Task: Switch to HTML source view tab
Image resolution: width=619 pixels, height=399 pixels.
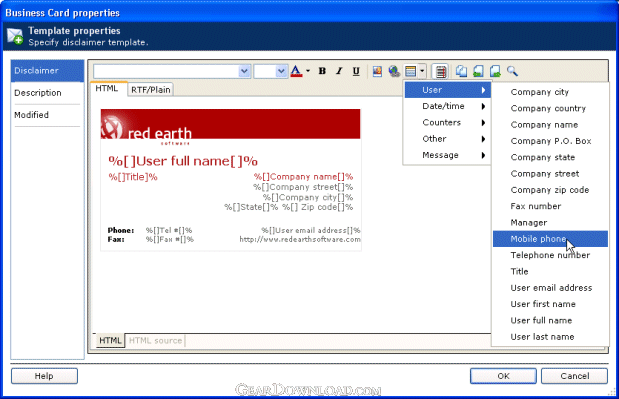Action: click(156, 341)
